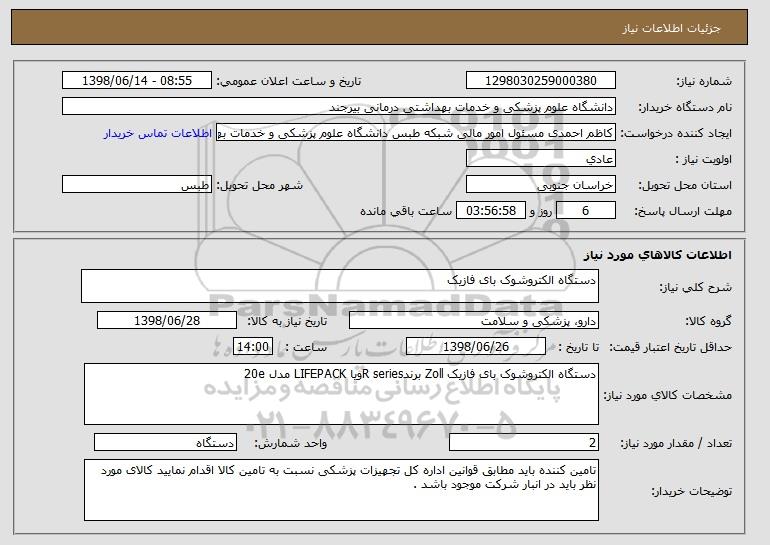Click the goods group field دارو، پزشکی و سلامت

[474, 321]
